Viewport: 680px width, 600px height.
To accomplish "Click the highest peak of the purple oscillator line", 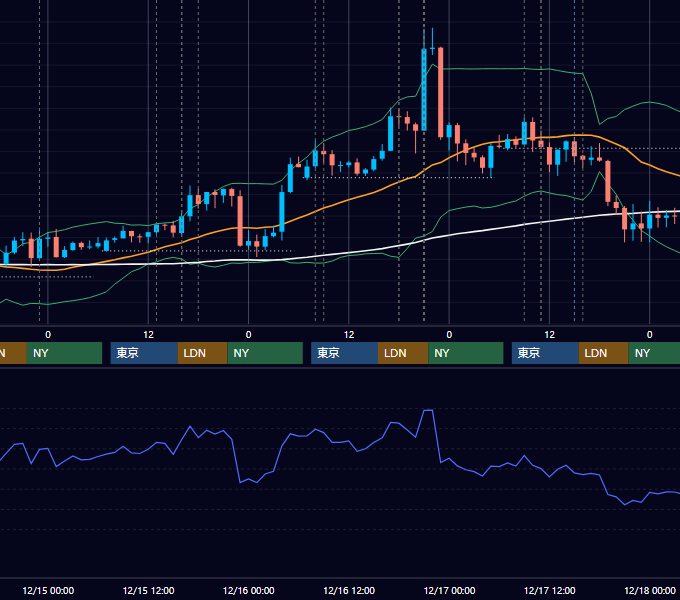I will tap(428, 410).
